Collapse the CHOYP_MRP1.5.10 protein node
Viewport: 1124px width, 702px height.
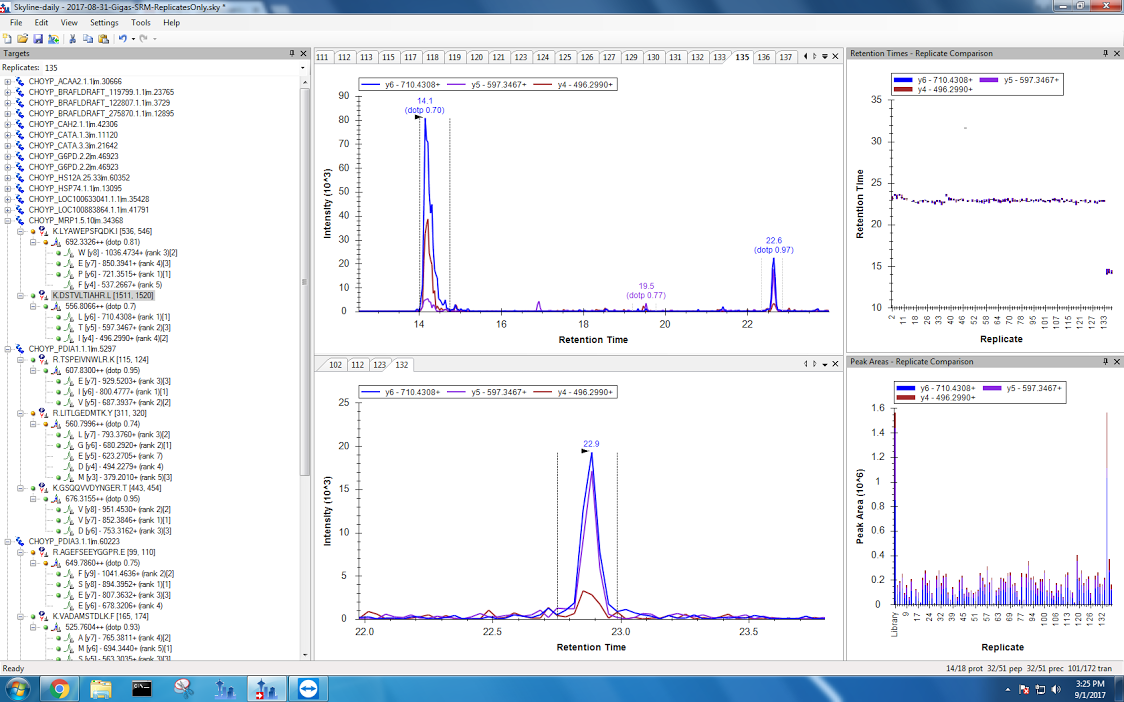[x=8, y=221]
